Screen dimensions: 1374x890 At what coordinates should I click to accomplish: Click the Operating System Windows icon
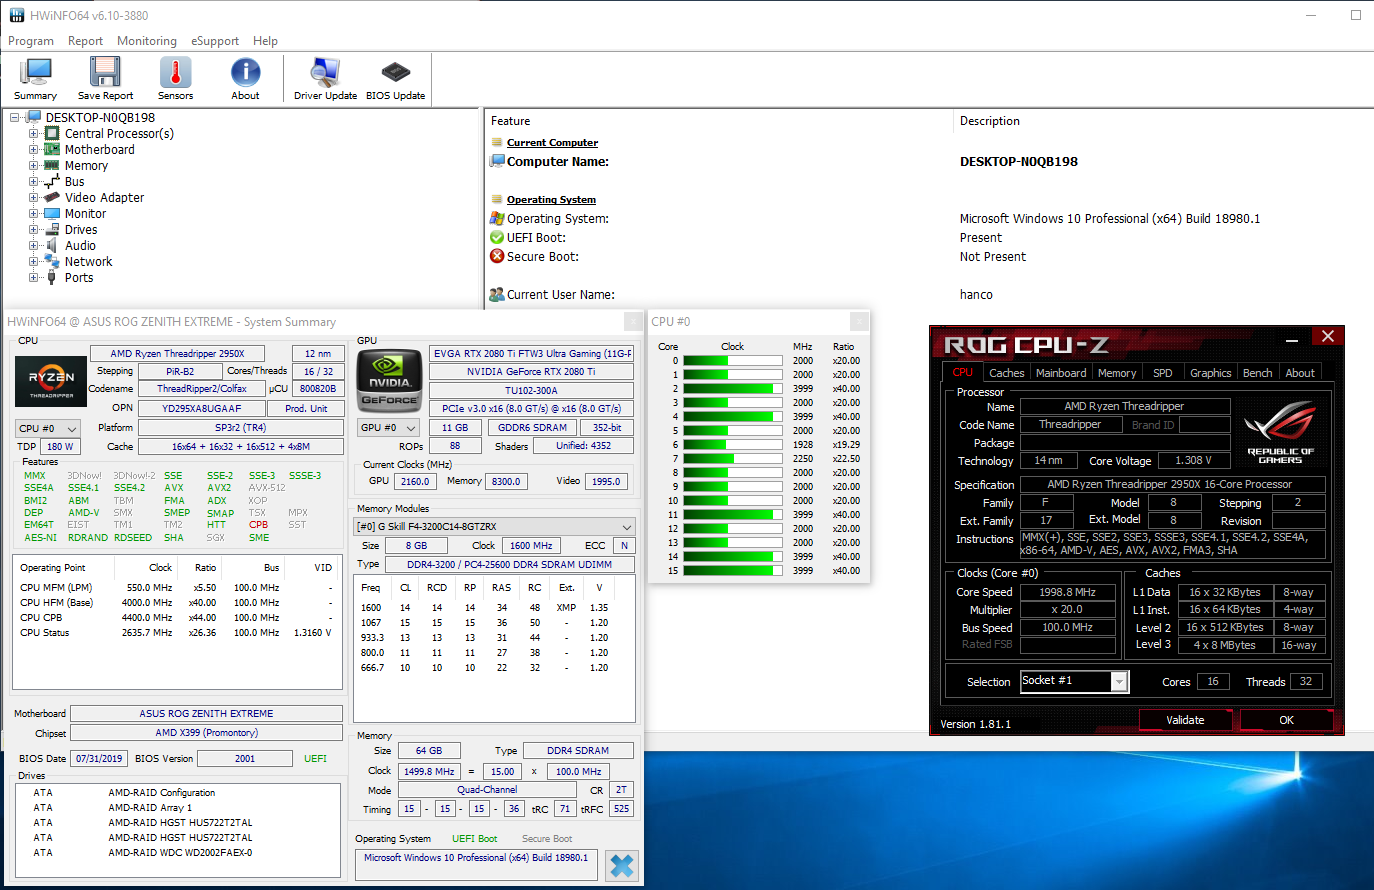[497, 218]
